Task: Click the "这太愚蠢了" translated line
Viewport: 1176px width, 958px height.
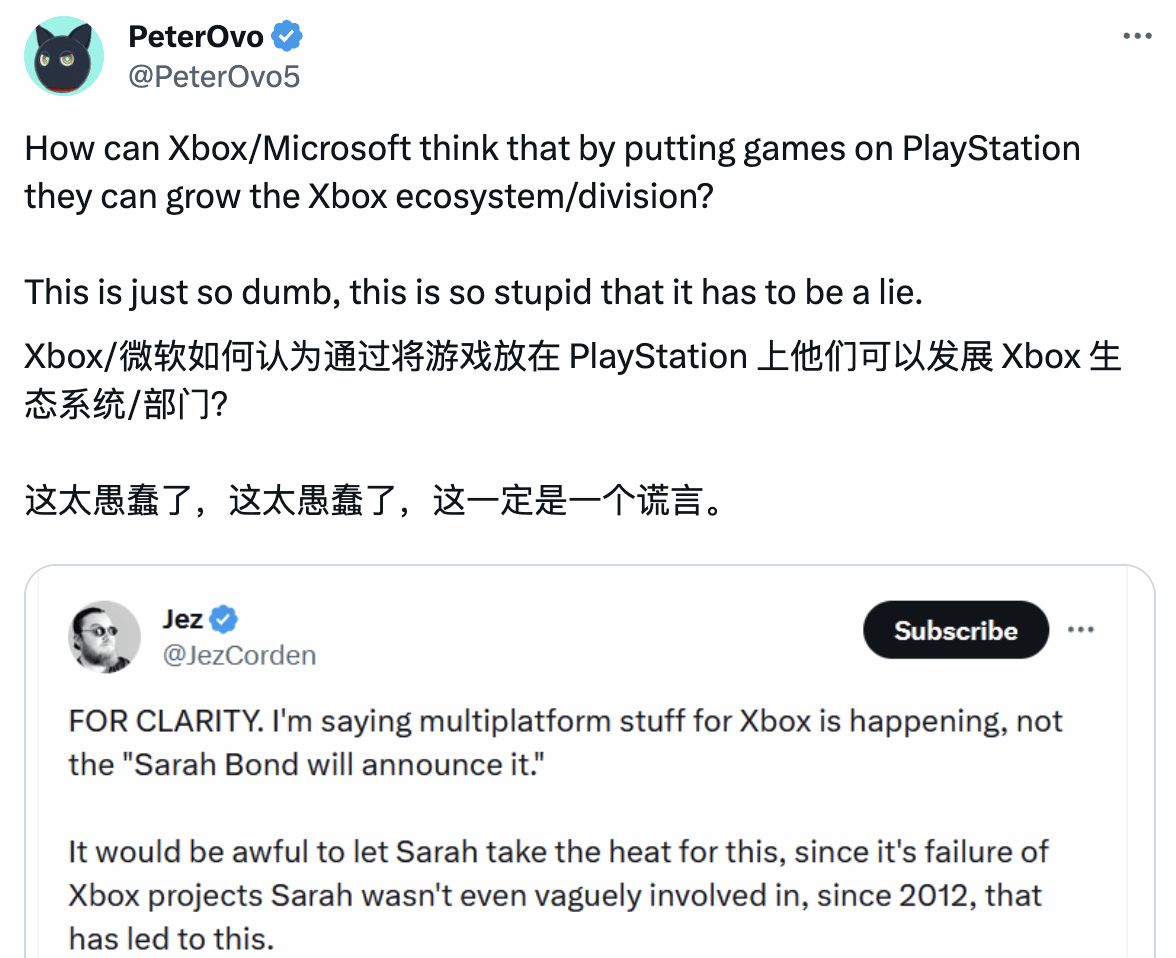Action: point(374,501)
